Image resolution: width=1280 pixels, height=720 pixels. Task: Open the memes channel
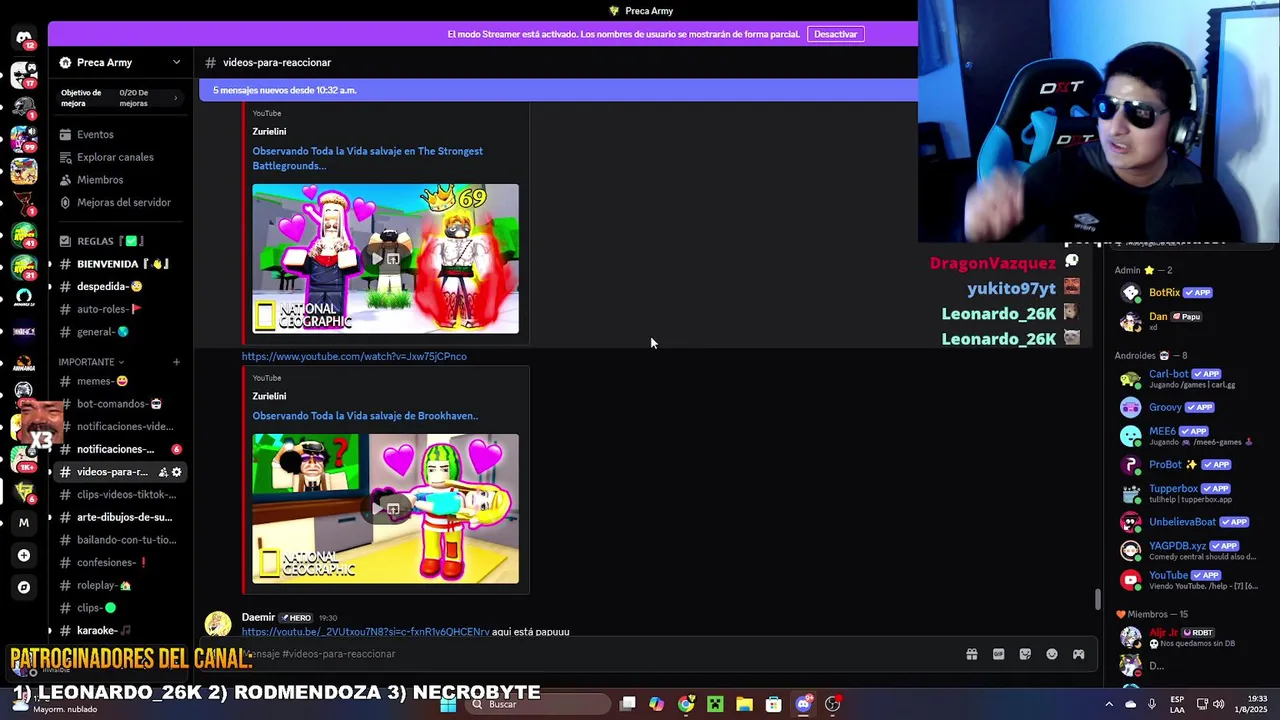[102, 381]
